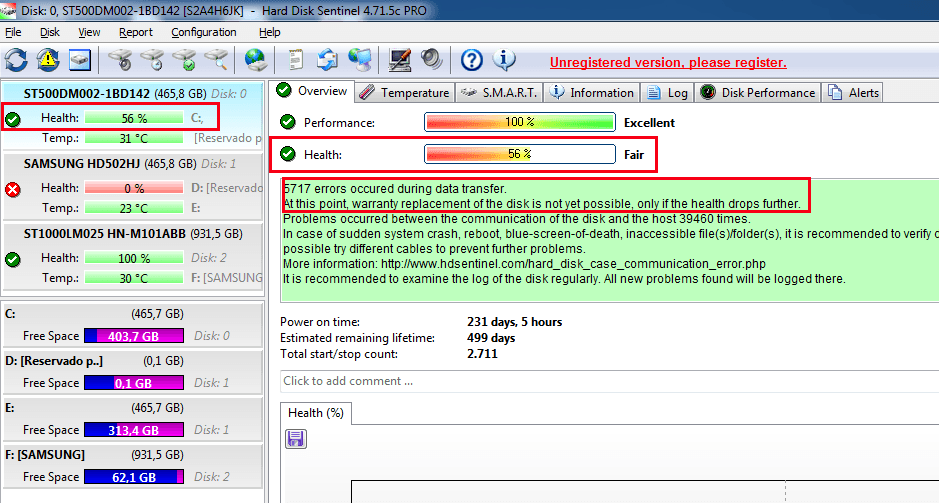
Task: Select the D: [Reservado p..] partition entry
Action: (x=133, y=372)
